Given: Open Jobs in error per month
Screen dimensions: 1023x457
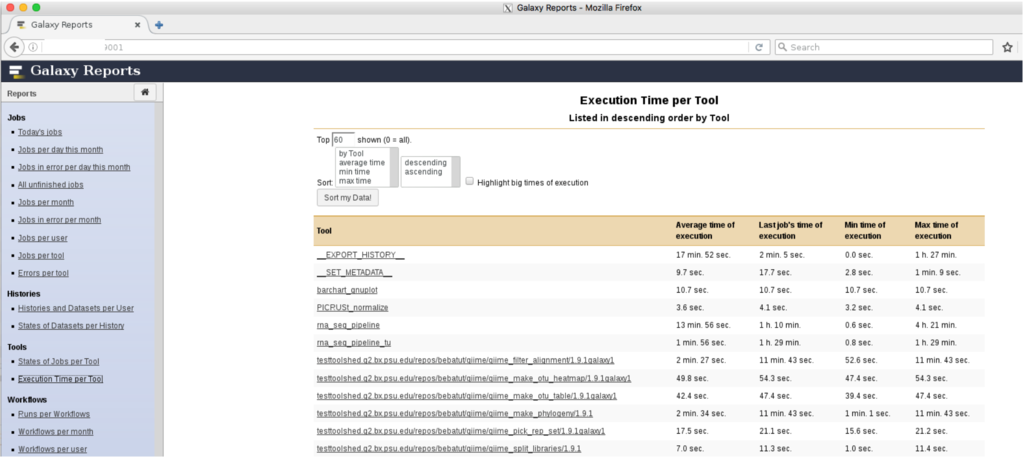Looking at the screenshot, I should point(59,220).
